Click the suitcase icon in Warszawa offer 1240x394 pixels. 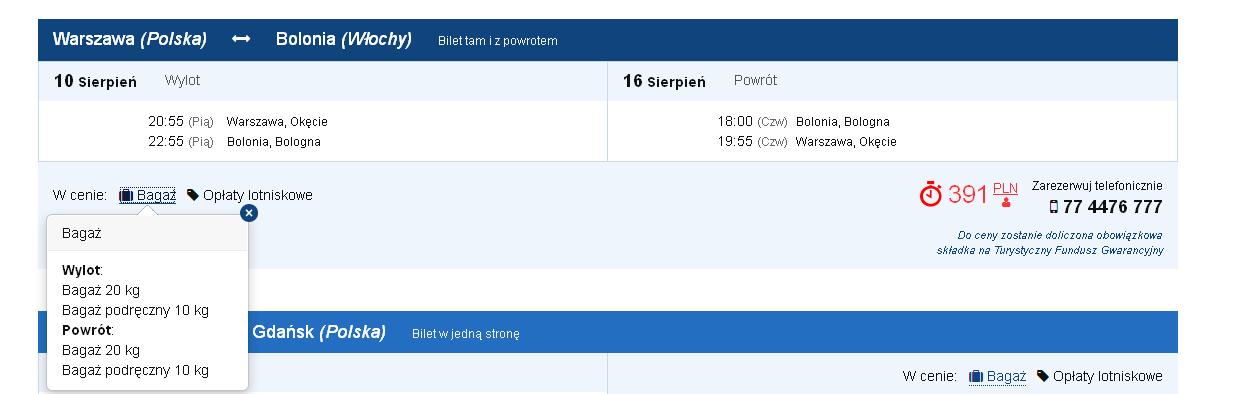click(126, 196)
